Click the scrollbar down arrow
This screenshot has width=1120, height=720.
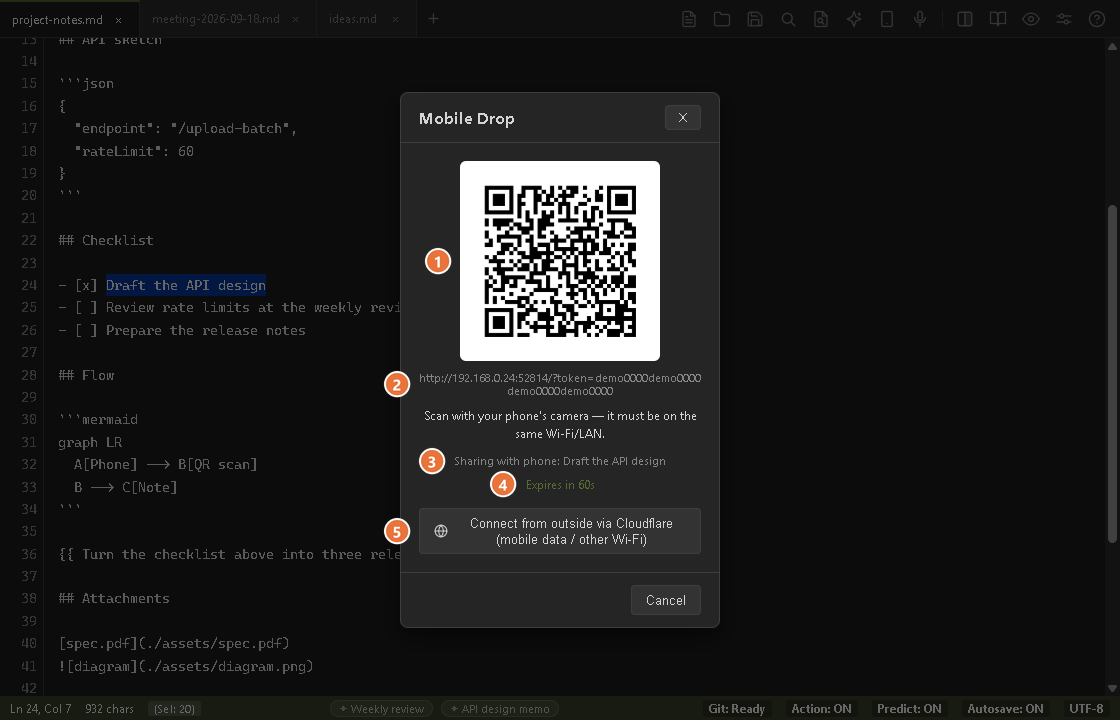click(1112, 689)
